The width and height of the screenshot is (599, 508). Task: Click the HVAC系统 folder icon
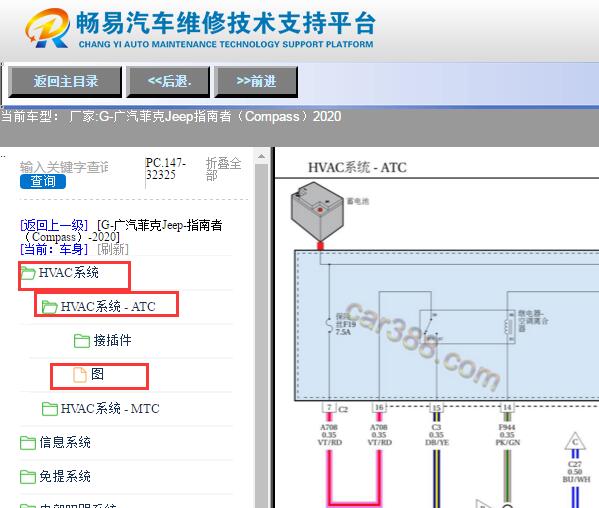pyautogui.click(x=28, y=273)
